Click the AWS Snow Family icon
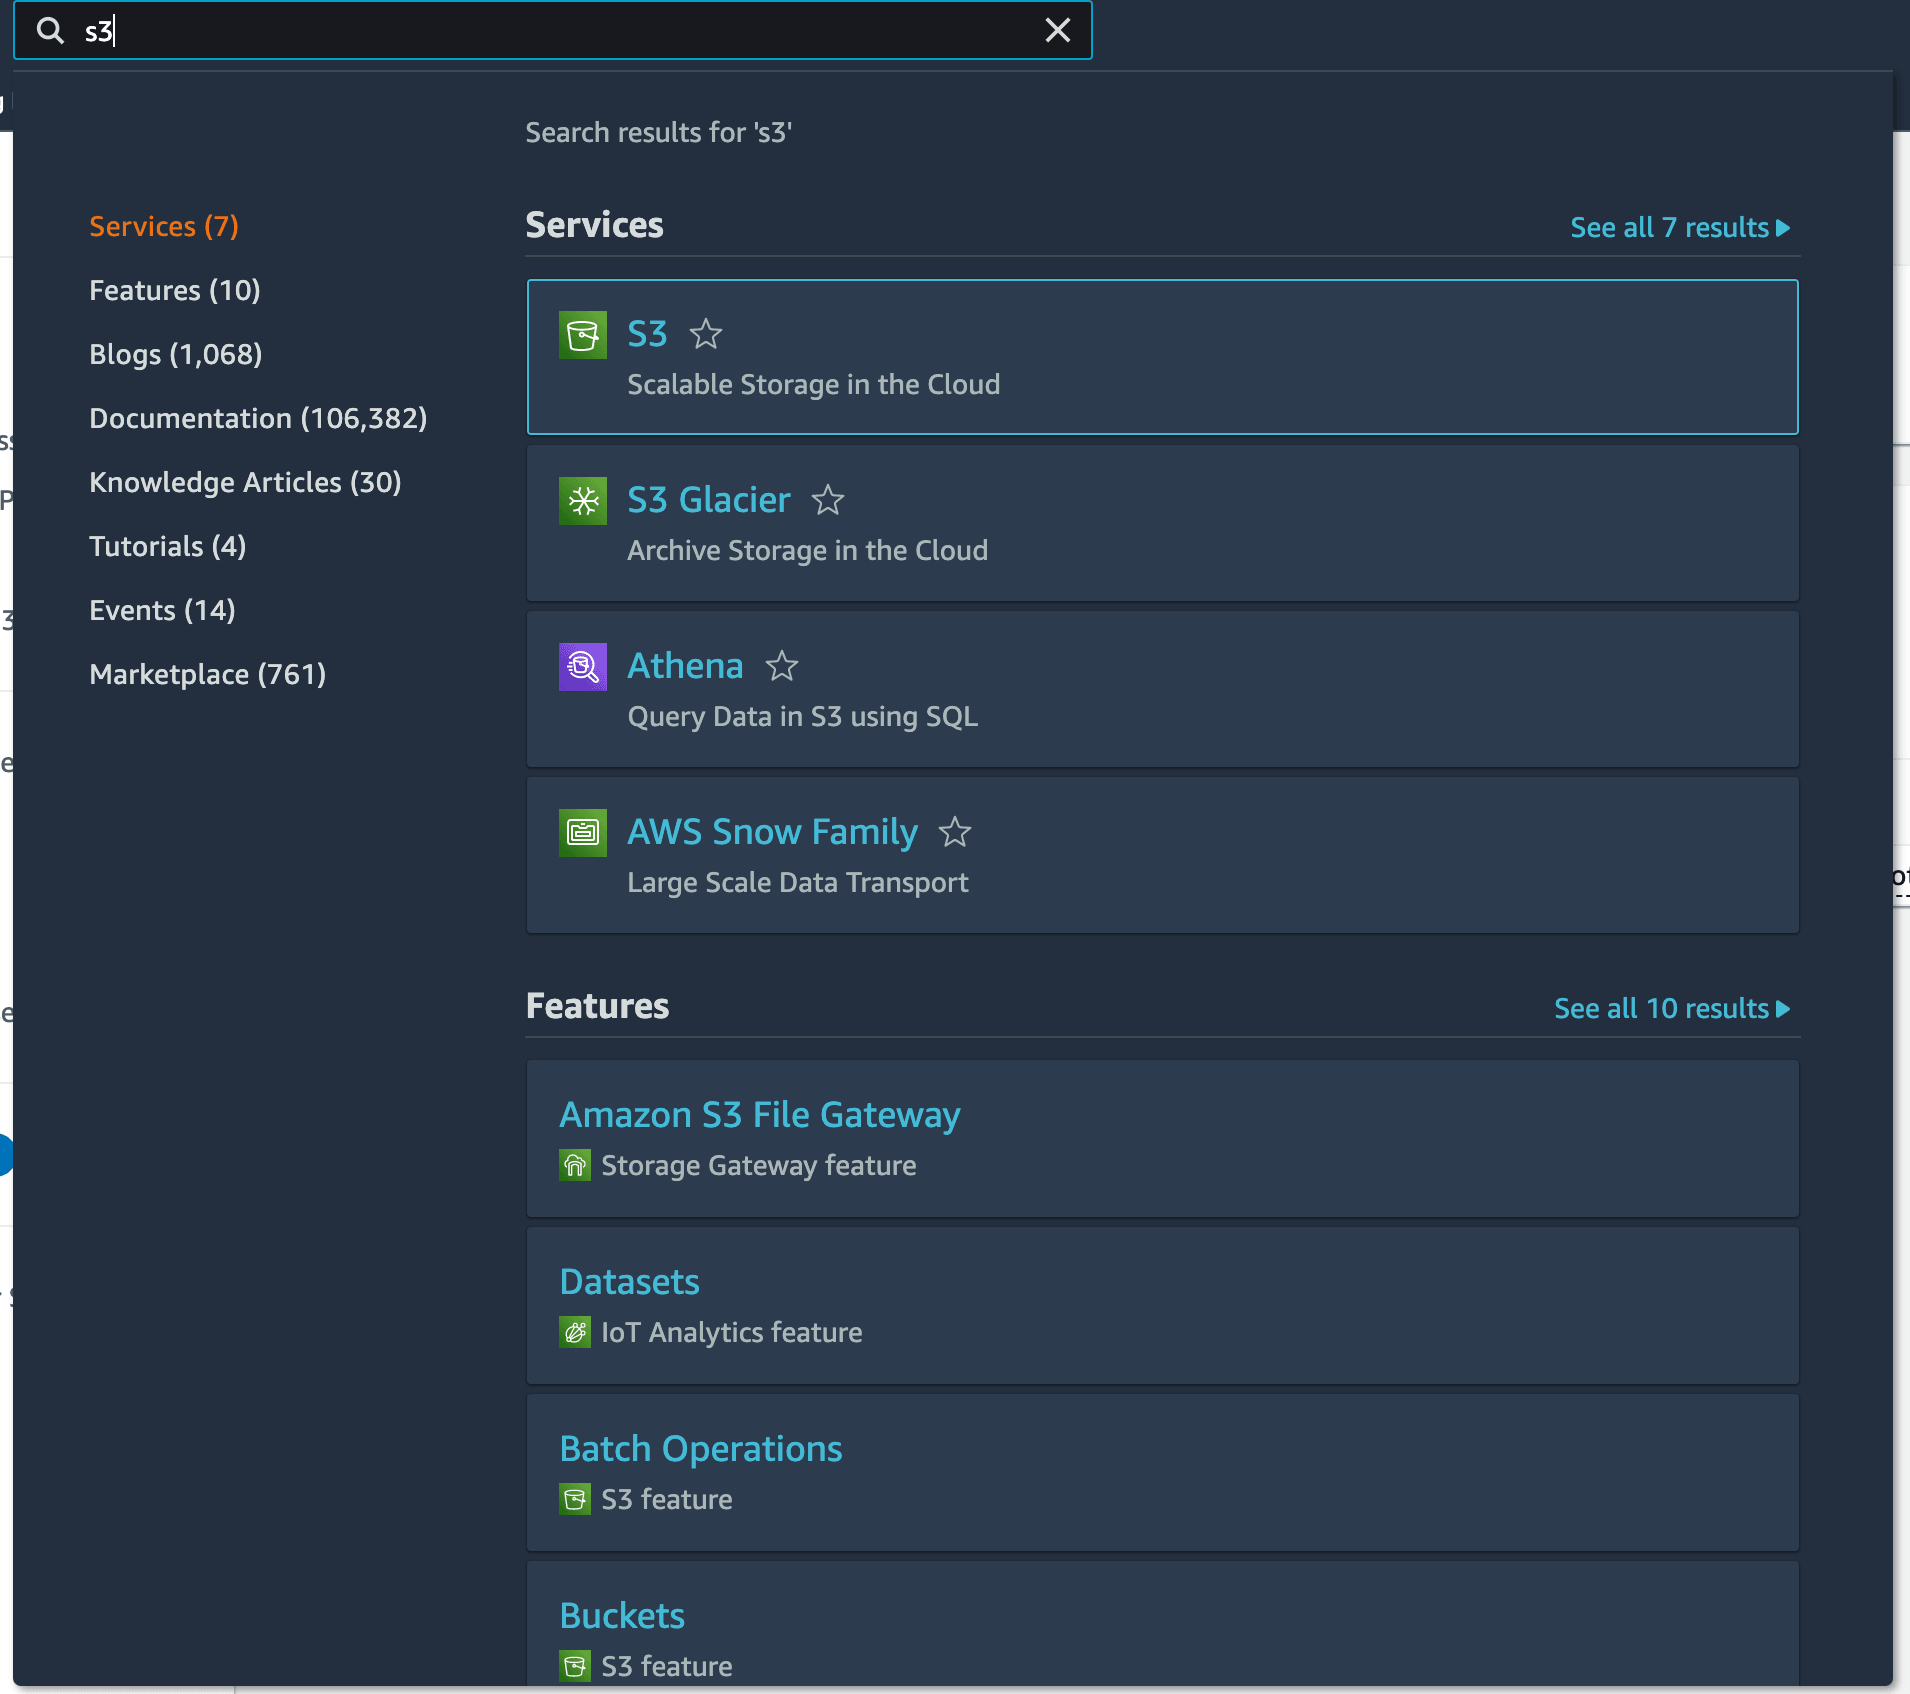The width and height of the screenshot is (1910, 1694). point(582,833)
